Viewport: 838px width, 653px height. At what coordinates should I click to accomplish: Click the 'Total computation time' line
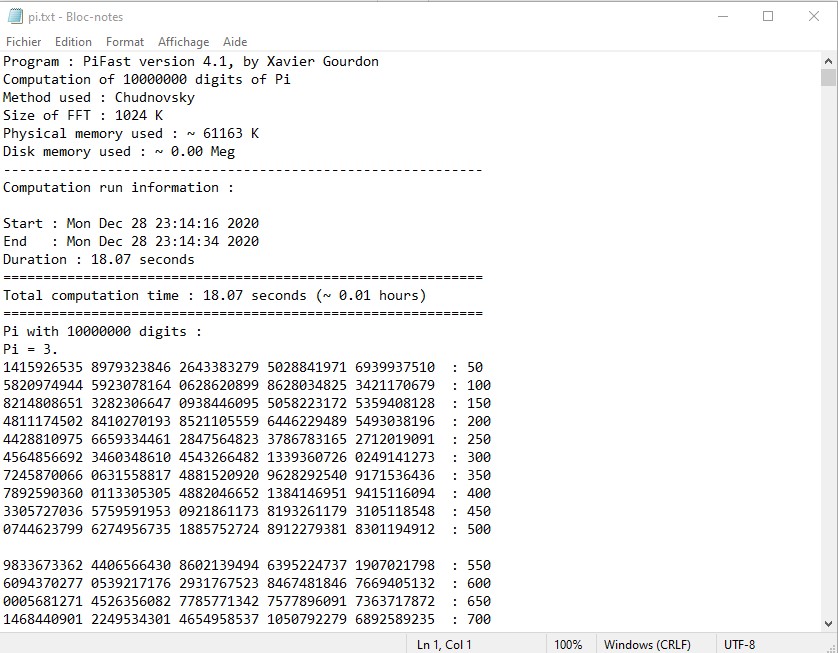click(214, 296)
